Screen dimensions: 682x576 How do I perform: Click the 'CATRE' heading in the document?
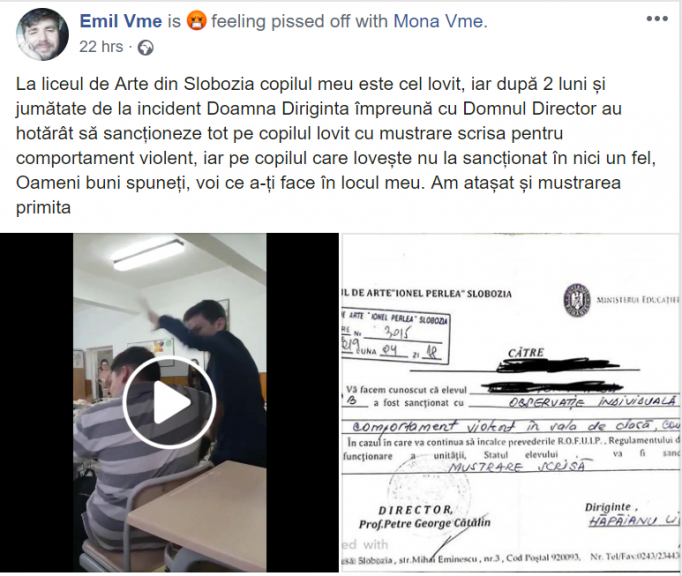click(x=526, y=352)
